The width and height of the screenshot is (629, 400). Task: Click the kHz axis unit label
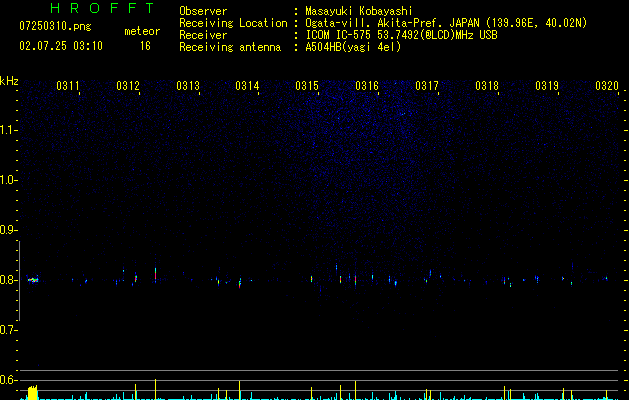[9, 81]
